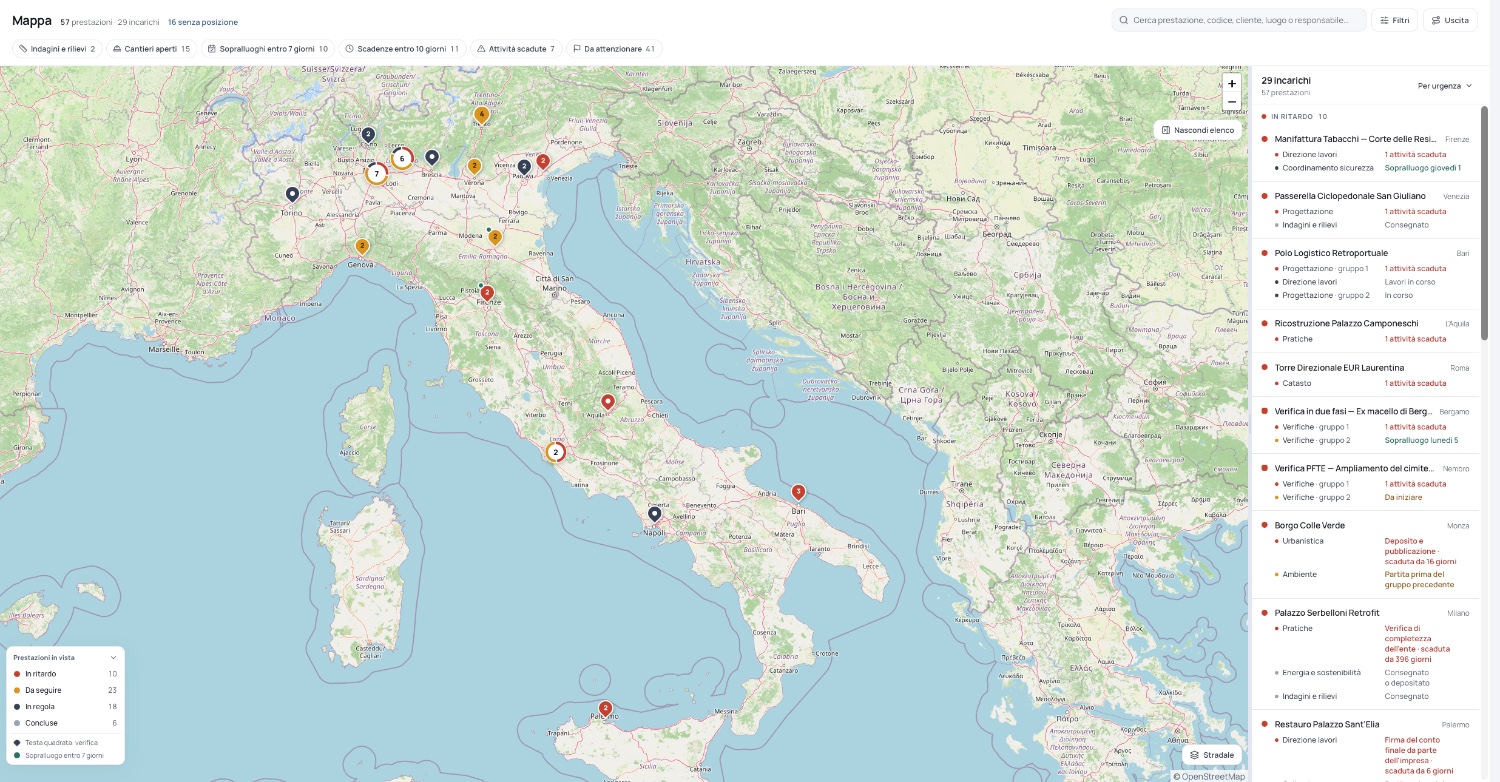Open the orange marker 2 at Genova
This screenshot has width=1500, height=782.
362,246
